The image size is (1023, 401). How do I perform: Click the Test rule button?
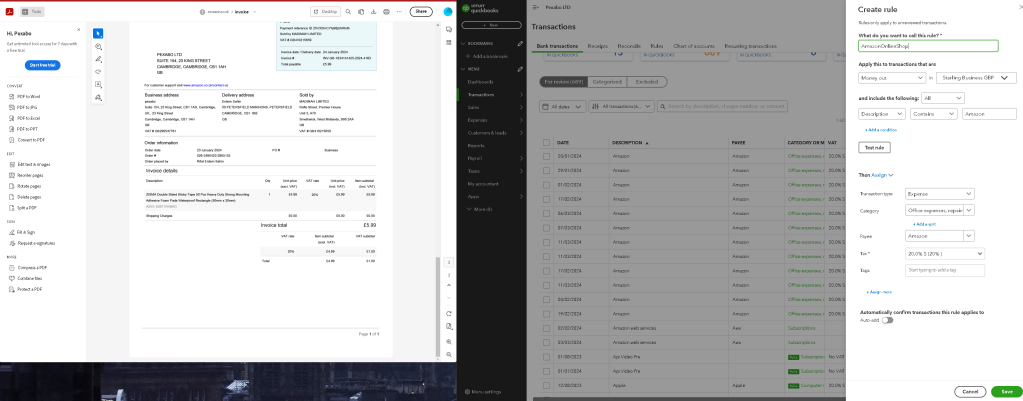click(x=874, y=148)
